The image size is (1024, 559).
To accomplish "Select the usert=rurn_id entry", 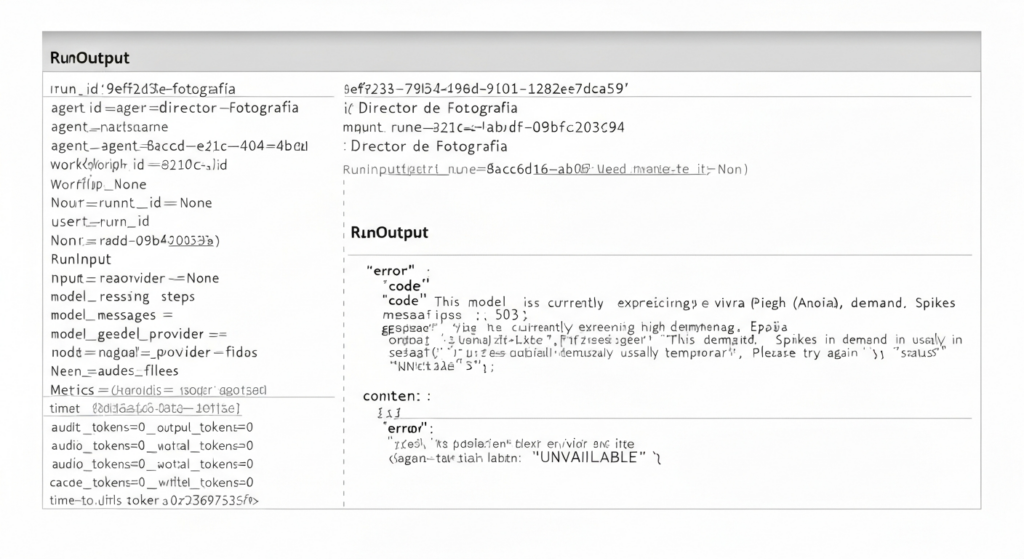I will coord(100,221).
